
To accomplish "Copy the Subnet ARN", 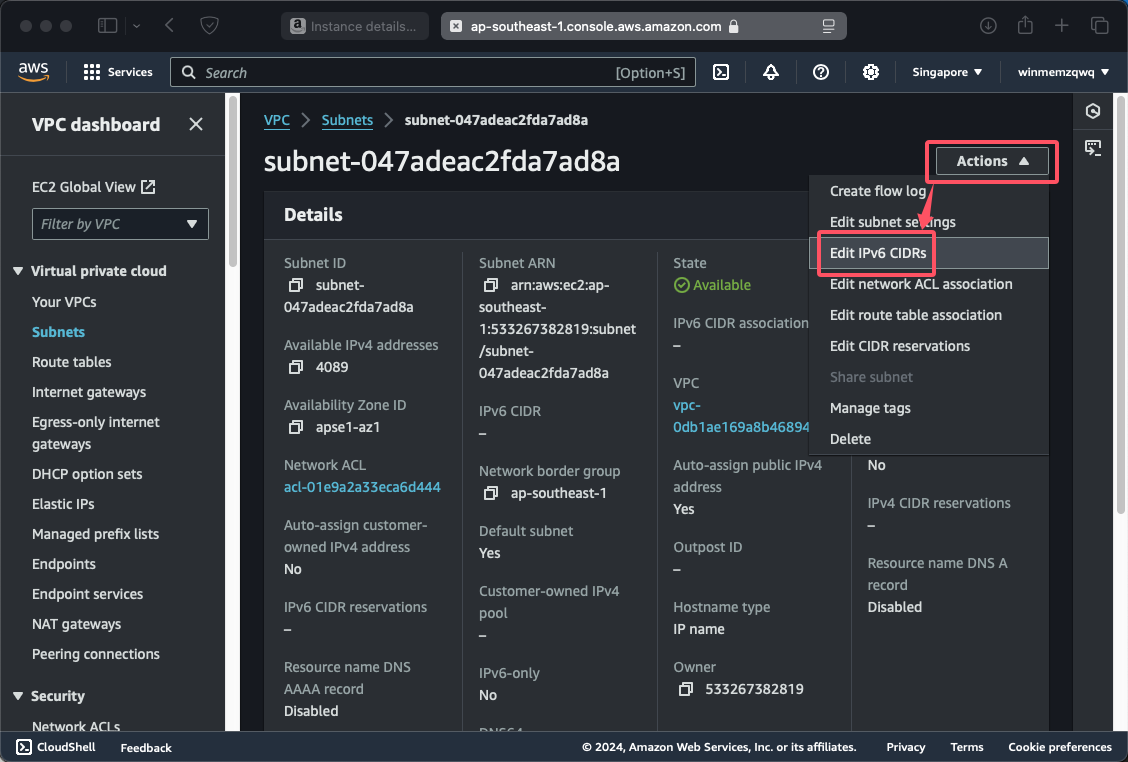I will [x=491, y=286].
